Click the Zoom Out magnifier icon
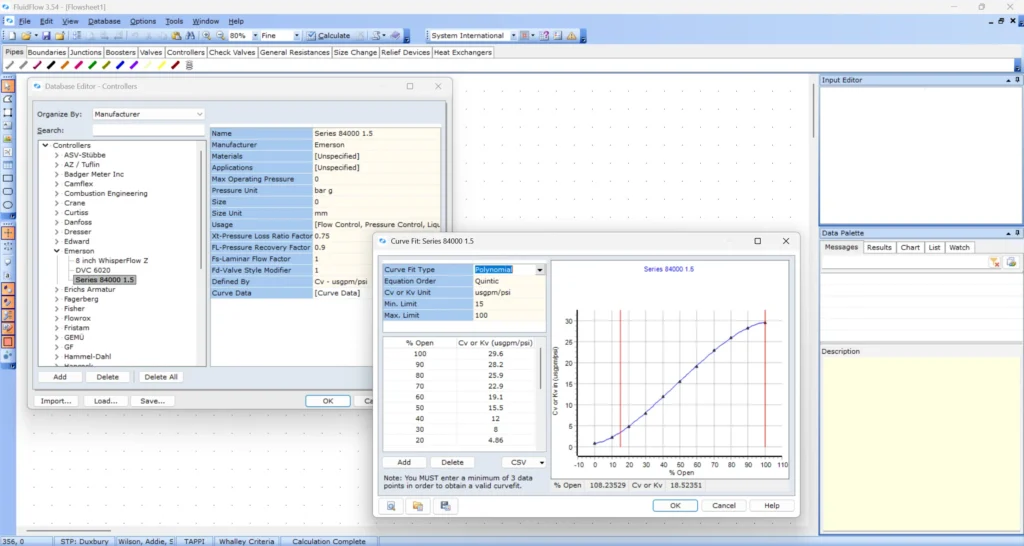 [x=220, y=36]
